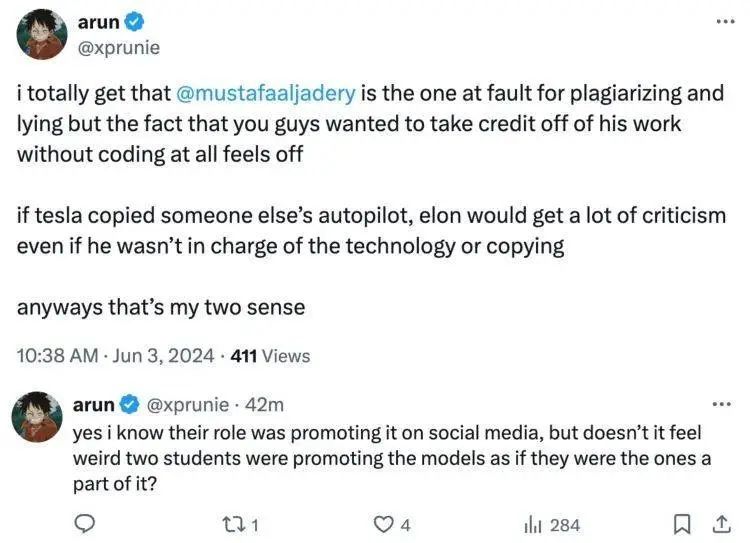Open more options menu on reply
The image size is (750, 543).
pos(720,404)
